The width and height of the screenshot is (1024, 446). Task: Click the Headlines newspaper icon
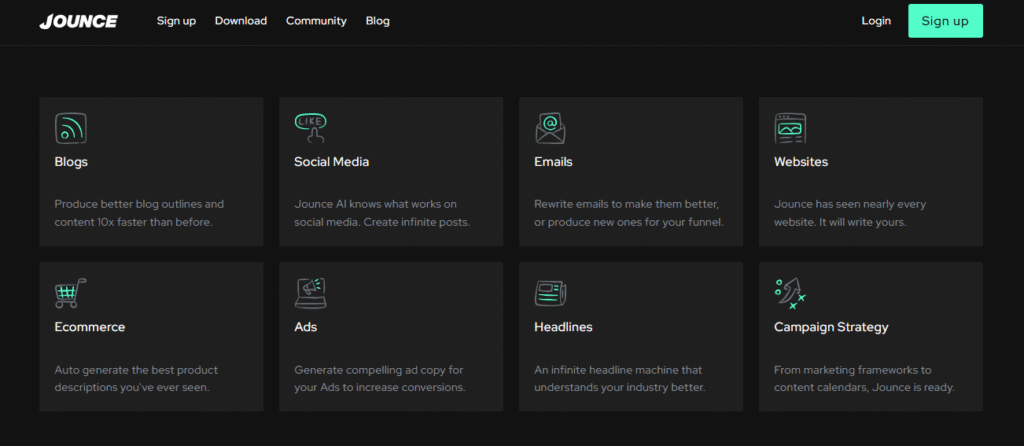click(x=550, y=293)
